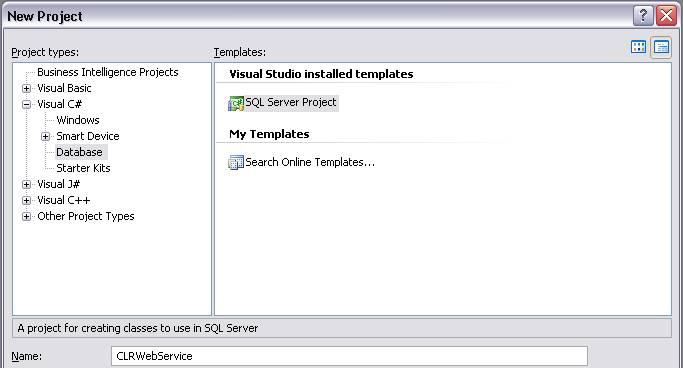Switch templates to large icons view
This screenshot has height=368, width=683.
pyautogui.click(x=639, y=47)
